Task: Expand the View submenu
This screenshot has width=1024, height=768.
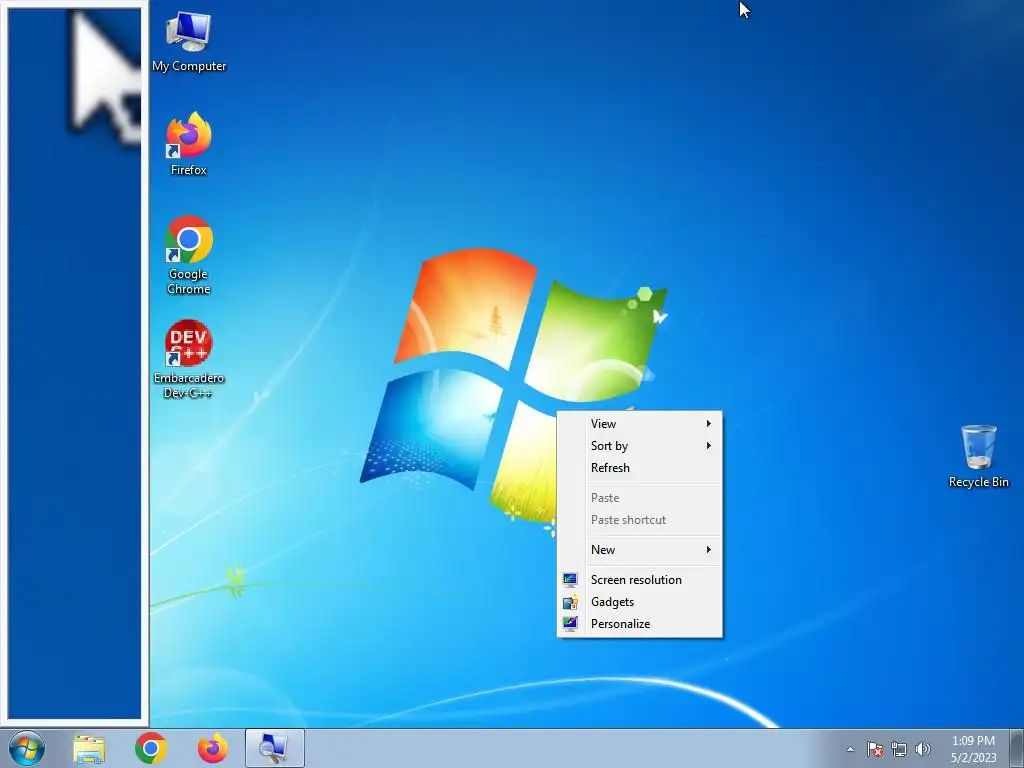Action: (639, 424)
